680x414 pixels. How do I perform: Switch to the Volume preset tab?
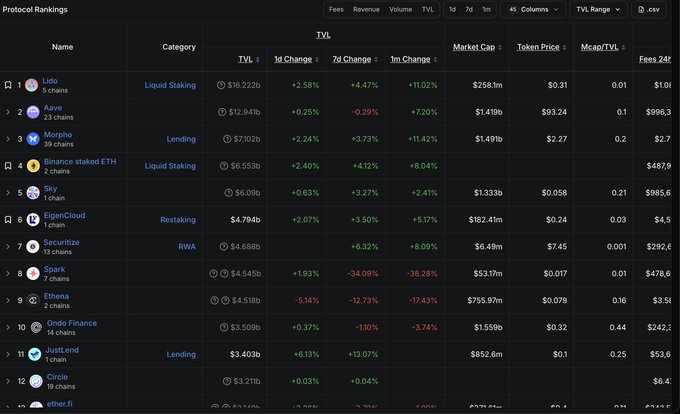point(400,10)
